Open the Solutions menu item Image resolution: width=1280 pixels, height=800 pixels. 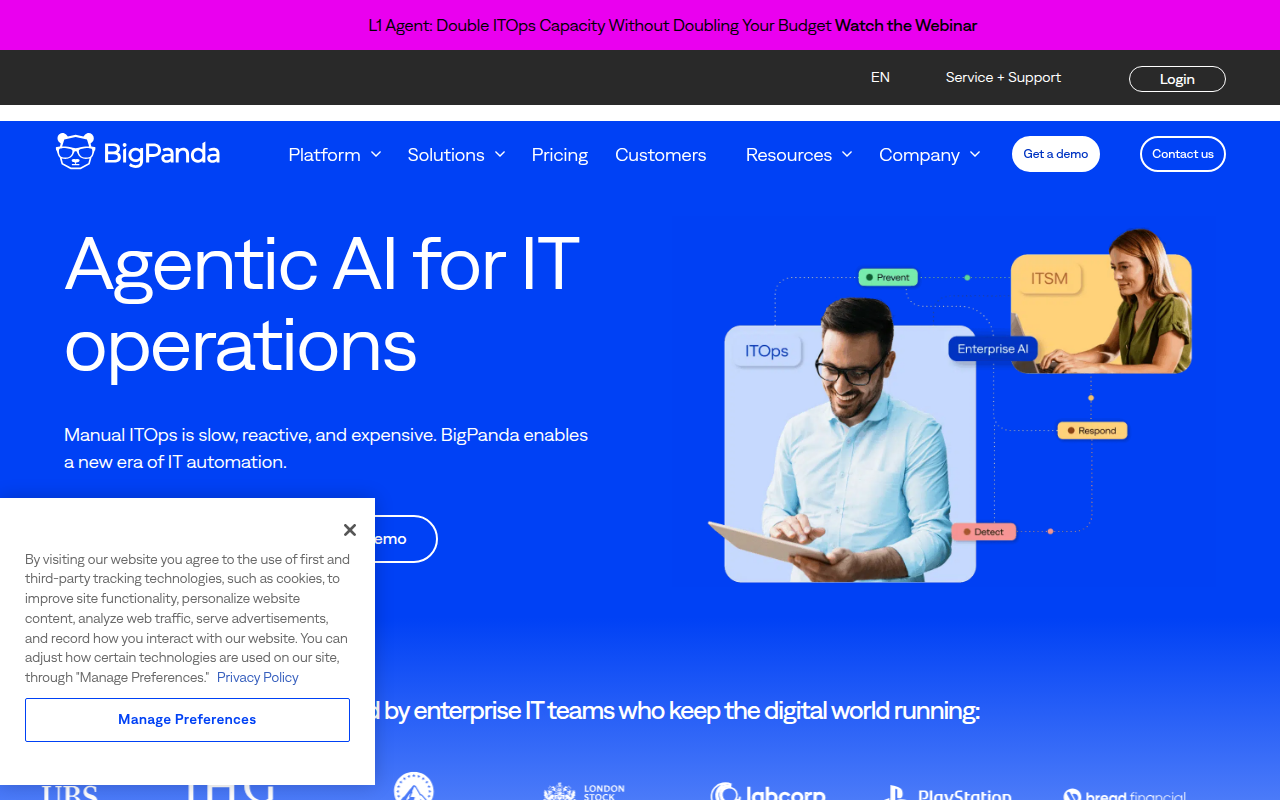click(446, 155)
